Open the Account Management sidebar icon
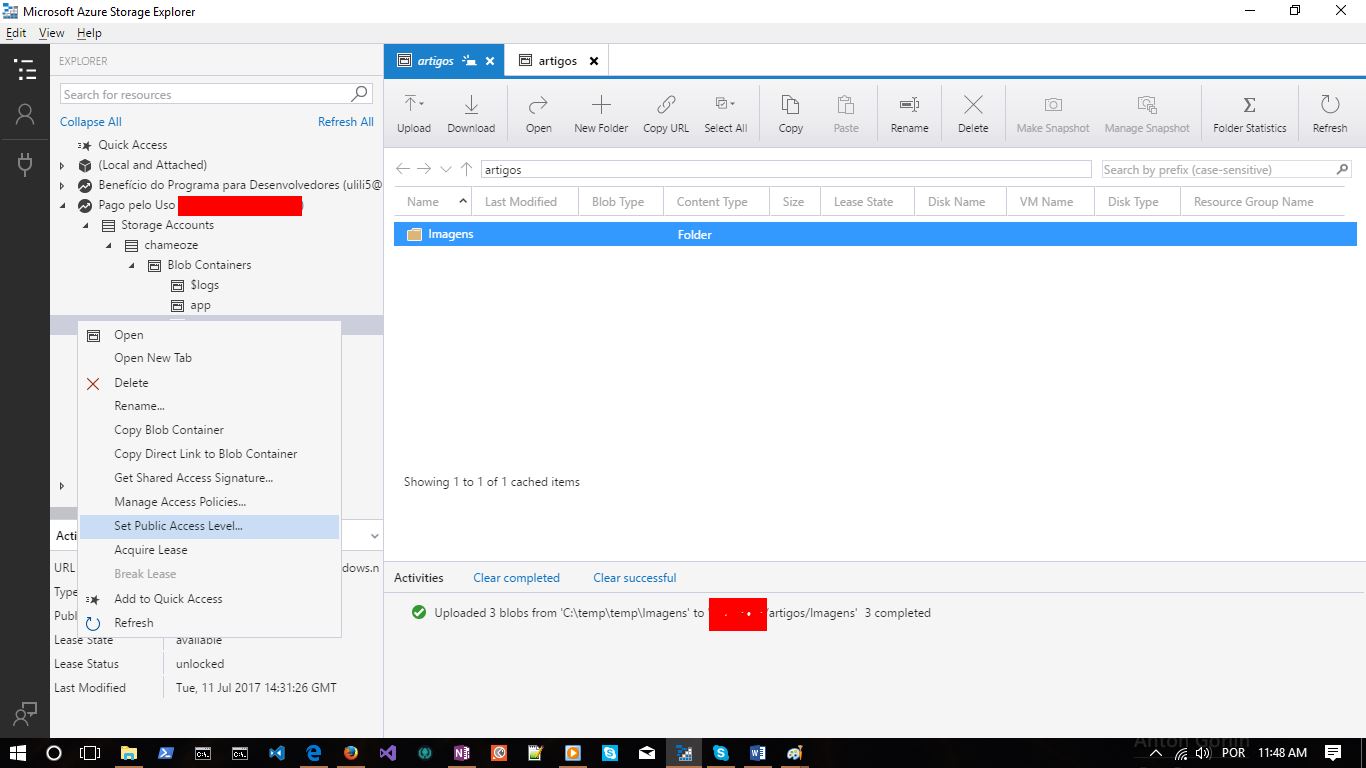This screenshot has width=1366, height=768. tap(25, 115)
